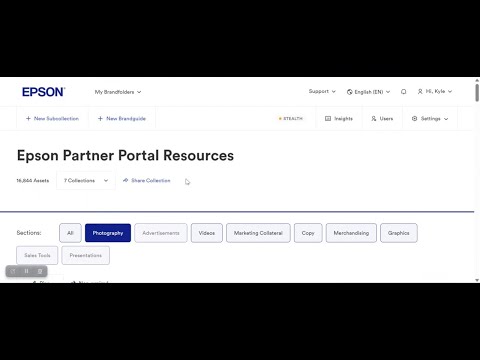The width and height of the screenshot is (480, 360).
Task: Select the Videos section tab
Action: [207, 233]
